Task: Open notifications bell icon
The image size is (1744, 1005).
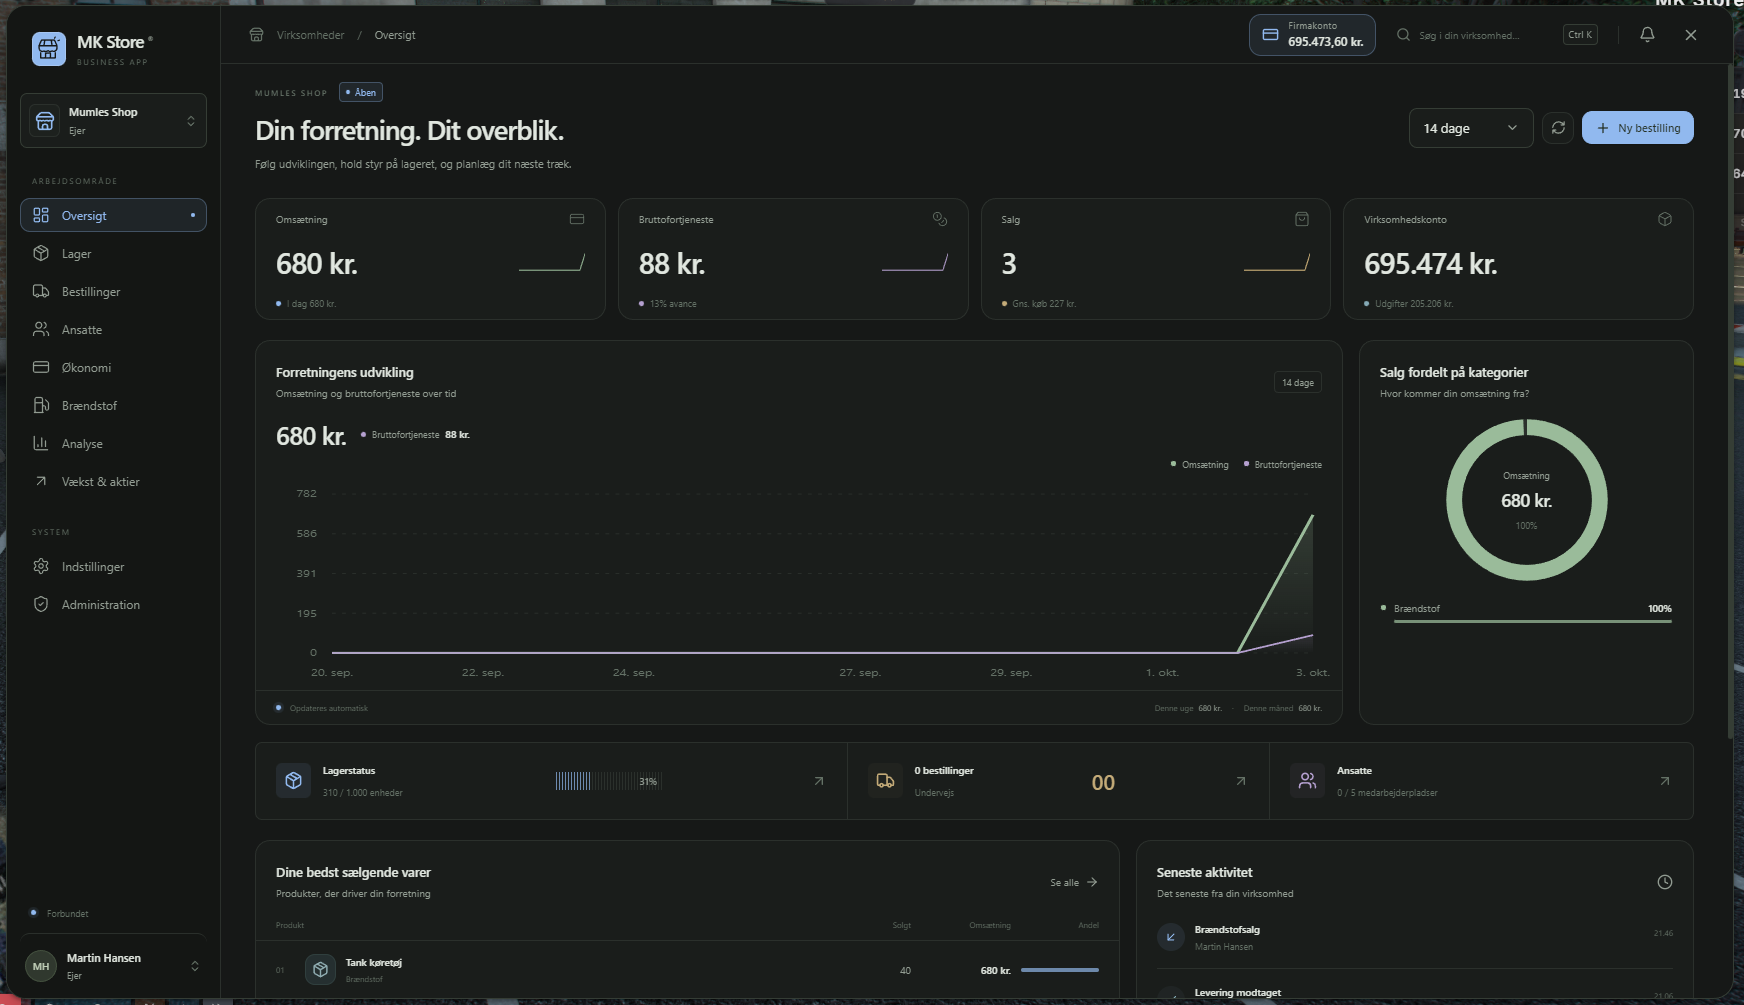Action: point(1647,35)
